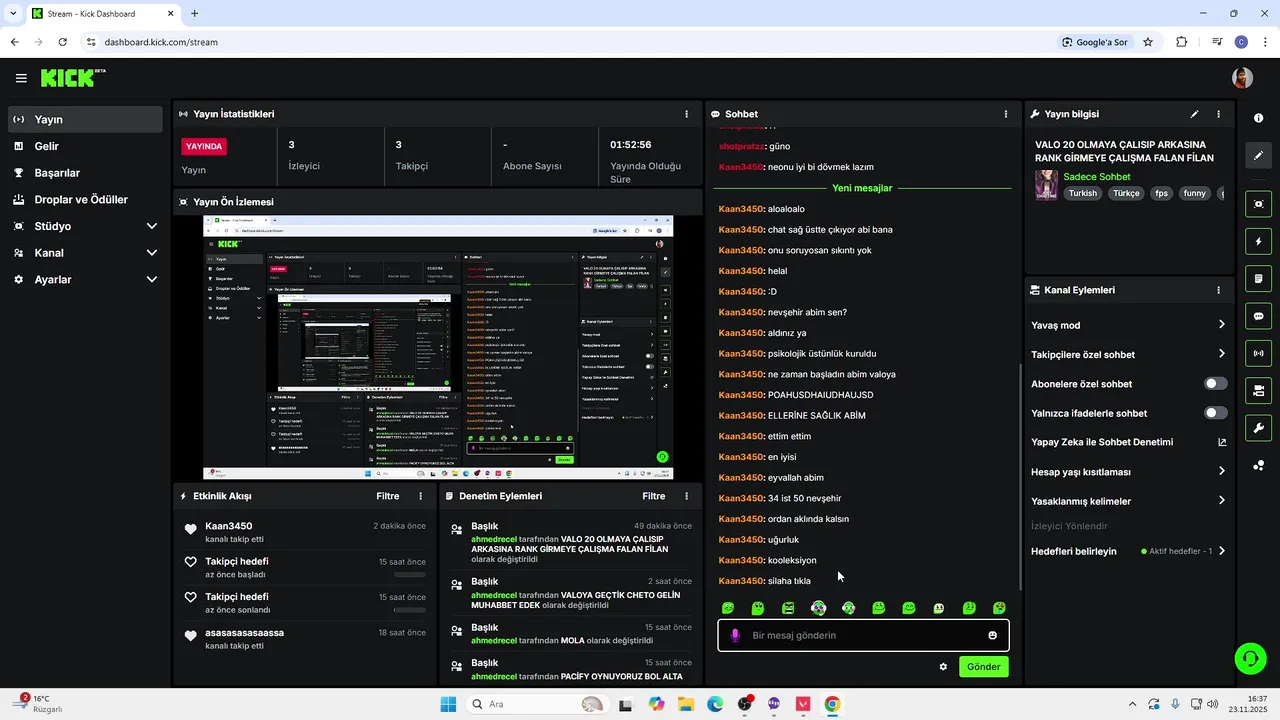Screen dimensions: 1280x720
Task: Click Yeni mesajlar divider label in chat
Action: point(862,188)
